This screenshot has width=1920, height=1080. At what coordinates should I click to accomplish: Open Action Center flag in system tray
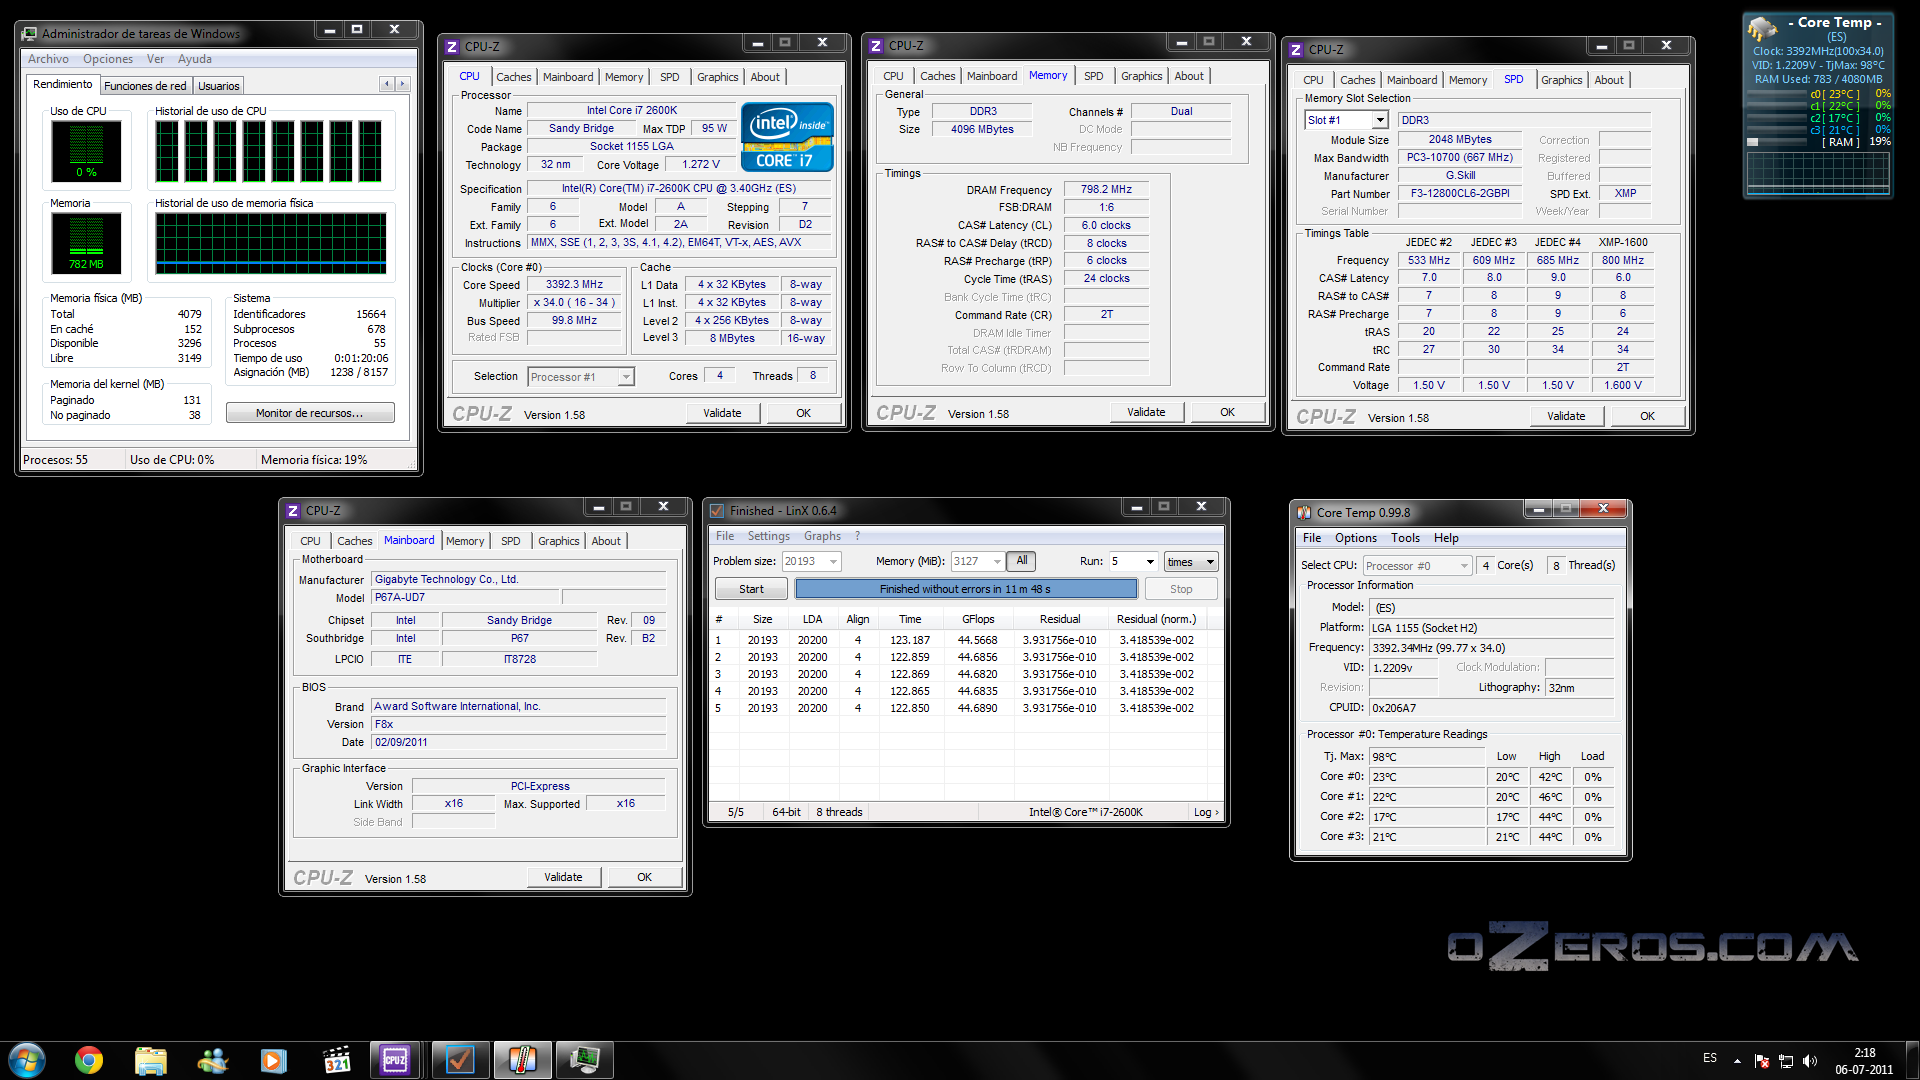(1762, 1061)
